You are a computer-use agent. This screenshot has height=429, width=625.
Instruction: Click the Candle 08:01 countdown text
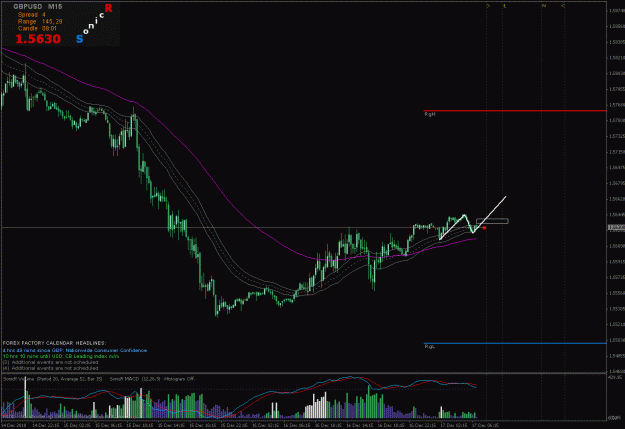(x=37, y=28)
